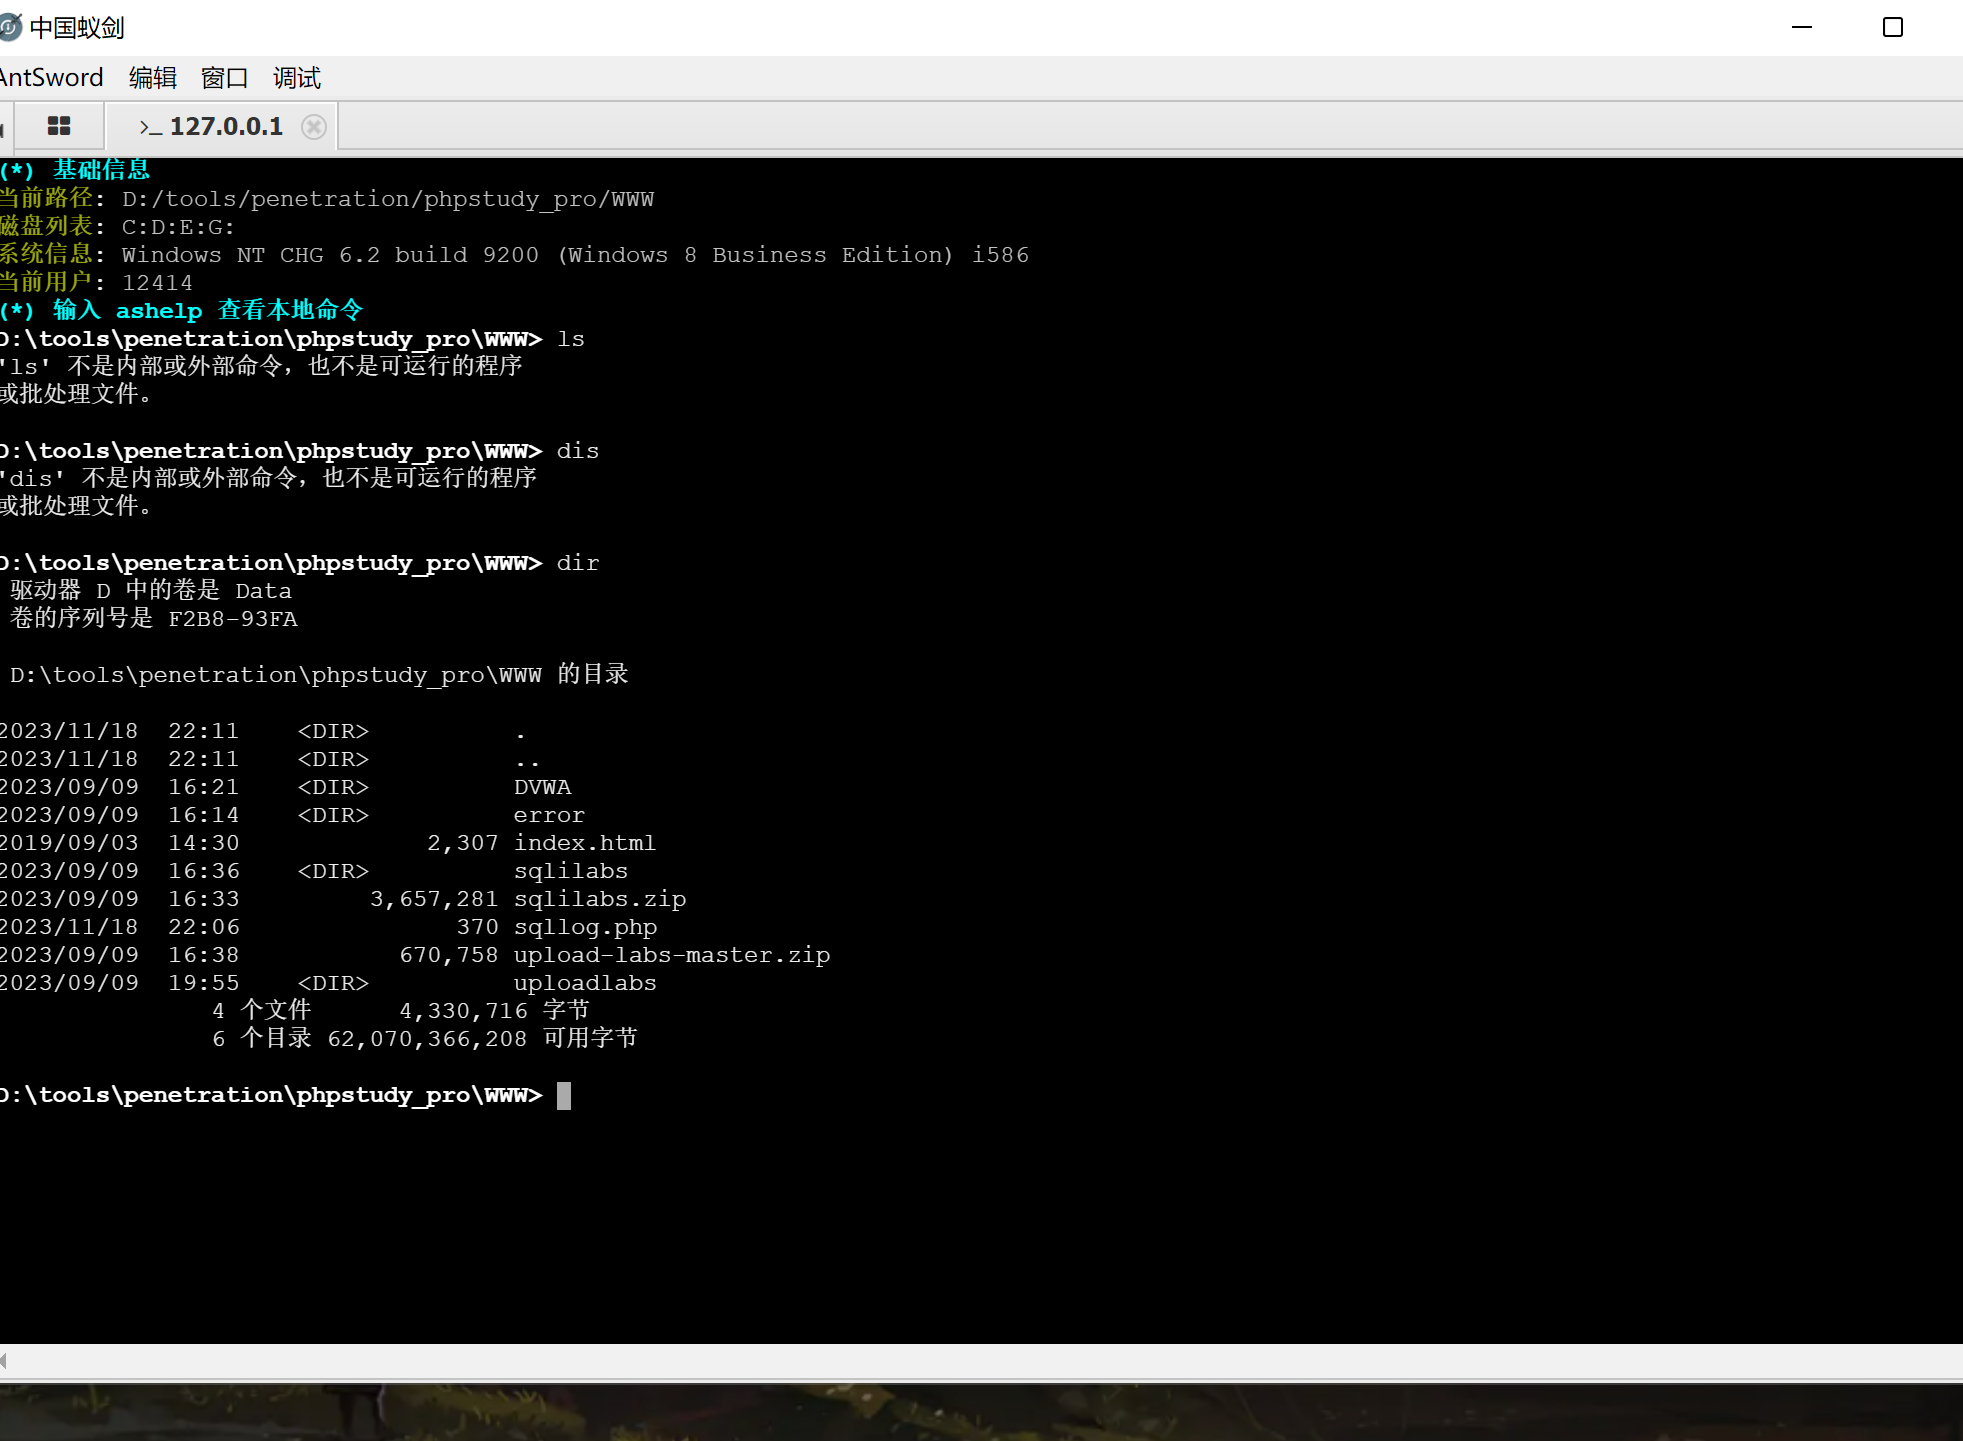The image size is (1963, 1441).
Task: Click the tab bar left scroll arrow
Action: tap(2, 128)
